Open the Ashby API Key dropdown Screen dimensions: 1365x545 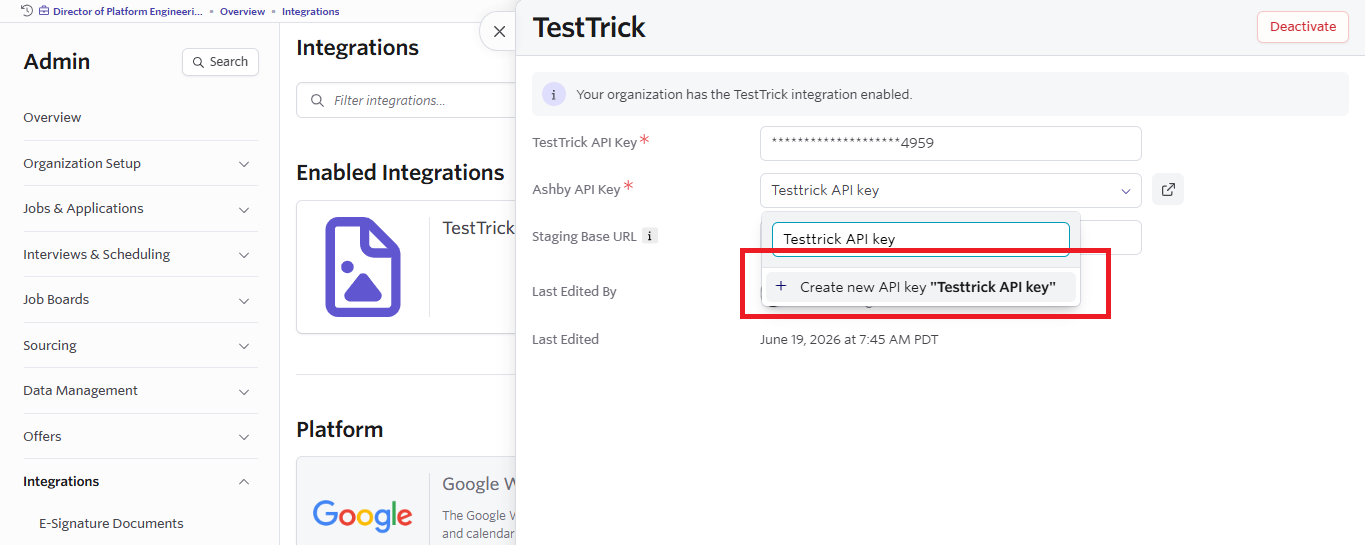950,190
